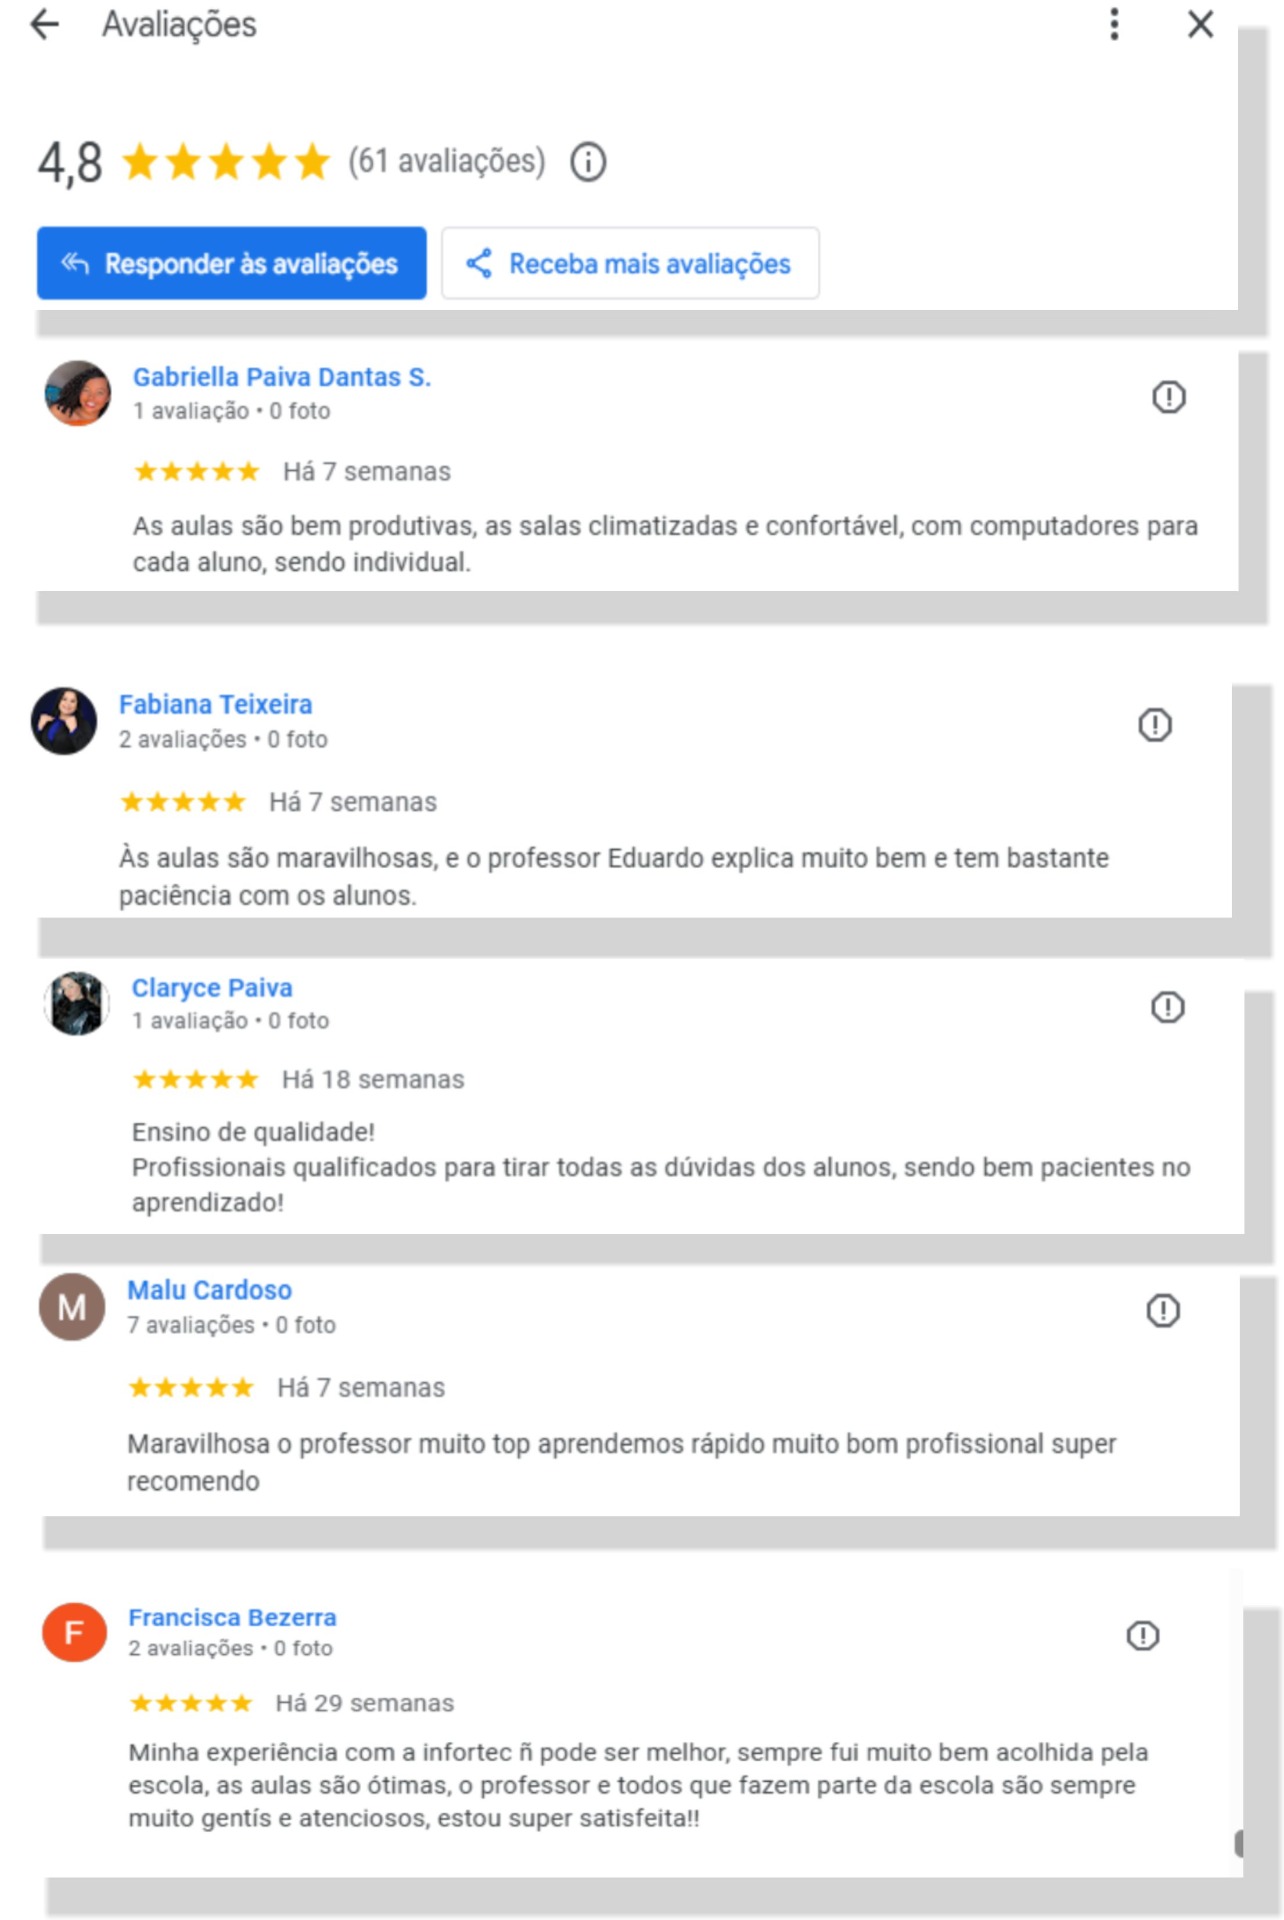Click the back arrow beside Avaliações
Viewport: 1284px width, 1920px height.
[x=45, y=24]
